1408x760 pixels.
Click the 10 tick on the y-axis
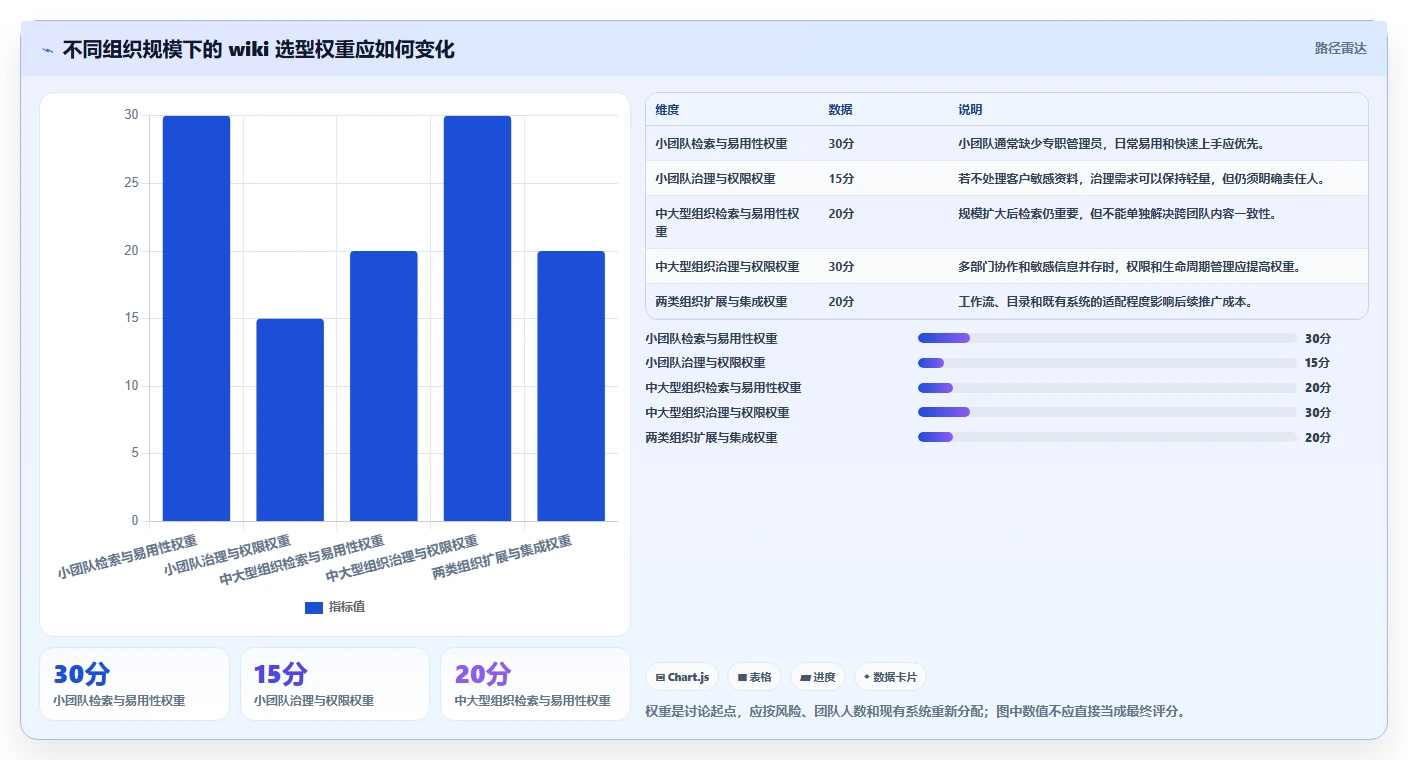coord(131,386)
